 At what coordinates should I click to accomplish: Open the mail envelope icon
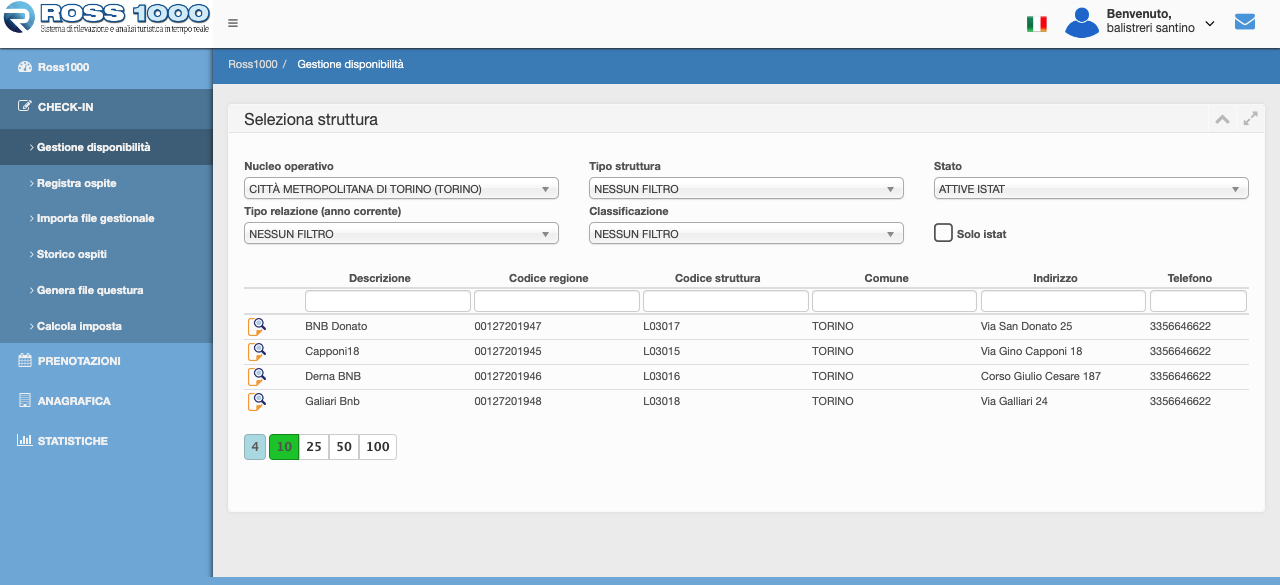click(x=1245, y=21)
